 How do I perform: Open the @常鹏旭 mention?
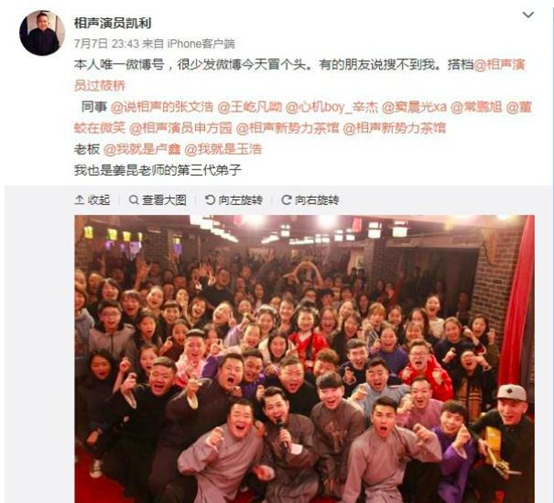476,107
